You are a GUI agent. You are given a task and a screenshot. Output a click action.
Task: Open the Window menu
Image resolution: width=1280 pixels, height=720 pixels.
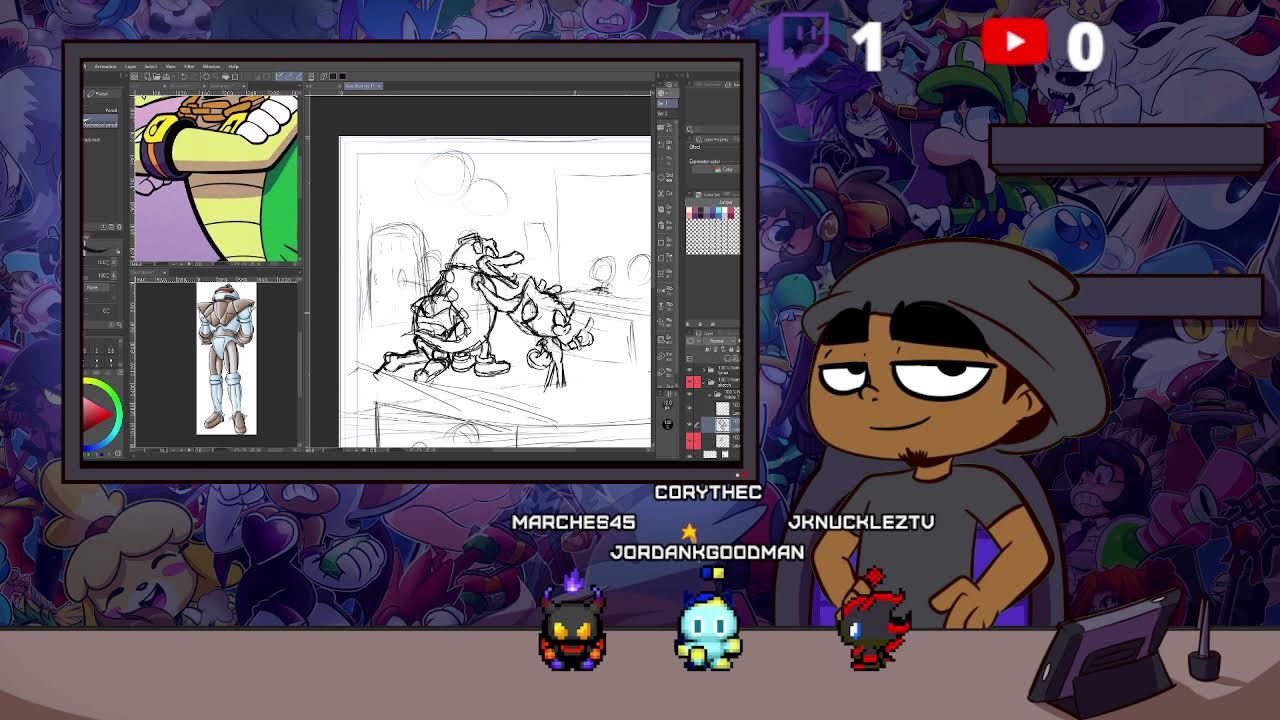point(211,66)
